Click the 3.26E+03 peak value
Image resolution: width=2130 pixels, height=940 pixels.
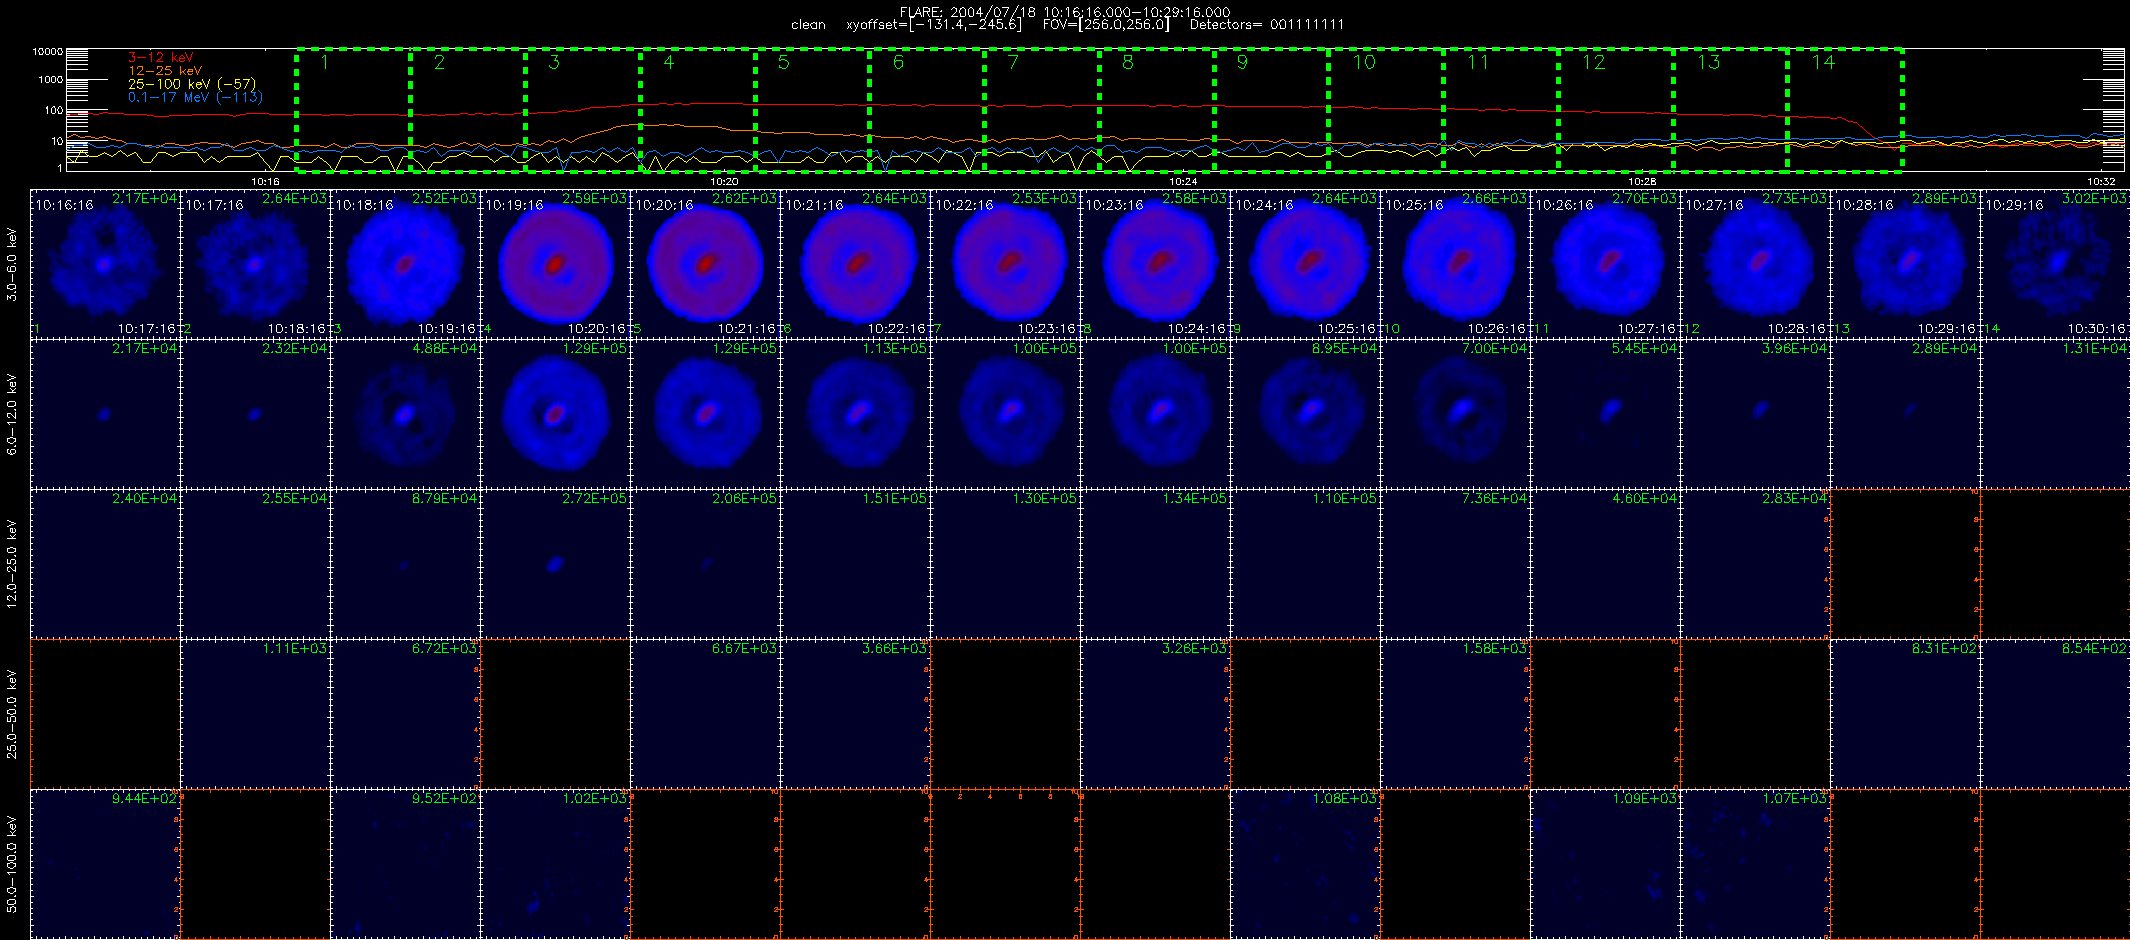pos(1194,648)
